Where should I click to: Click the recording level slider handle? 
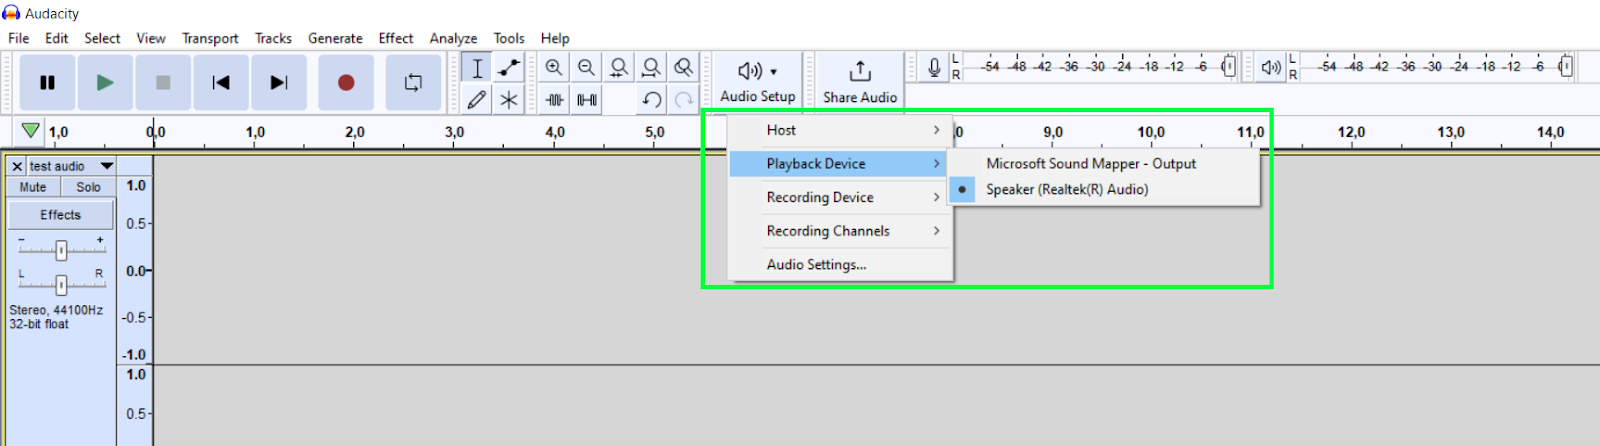(1229, 67)
